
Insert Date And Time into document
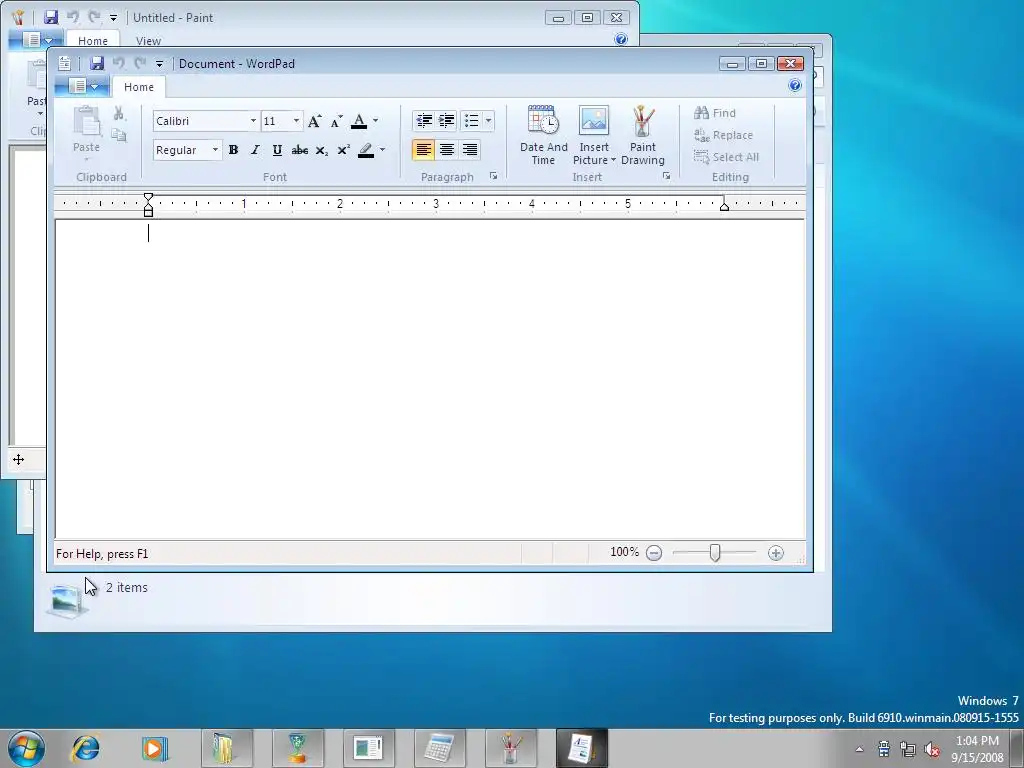[x=543, y=135]
